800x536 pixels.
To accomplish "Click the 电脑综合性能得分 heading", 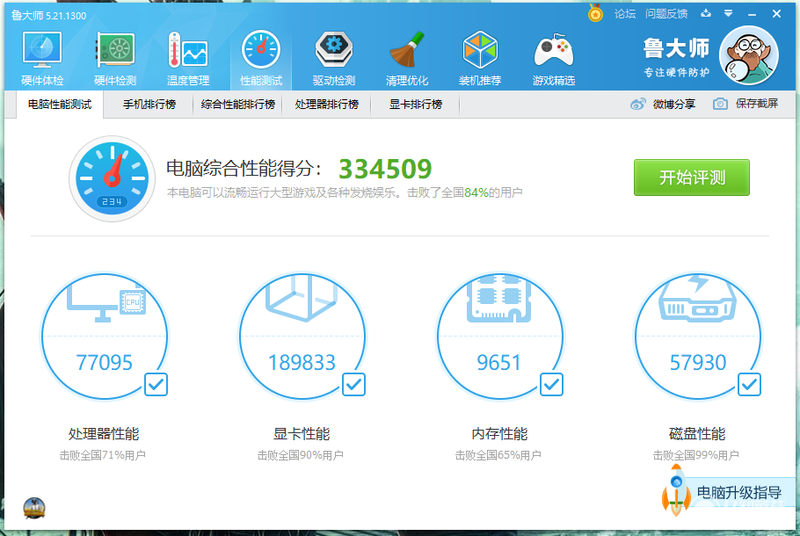I will point(244,169).
